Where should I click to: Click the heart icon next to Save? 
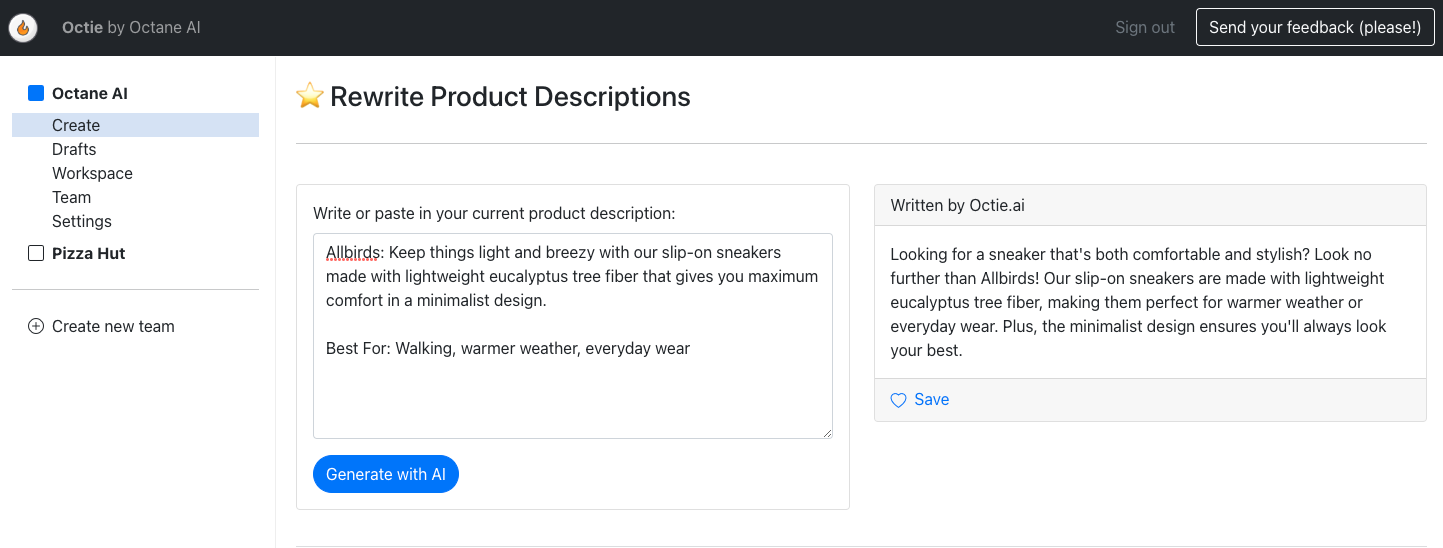pos(898,400)
